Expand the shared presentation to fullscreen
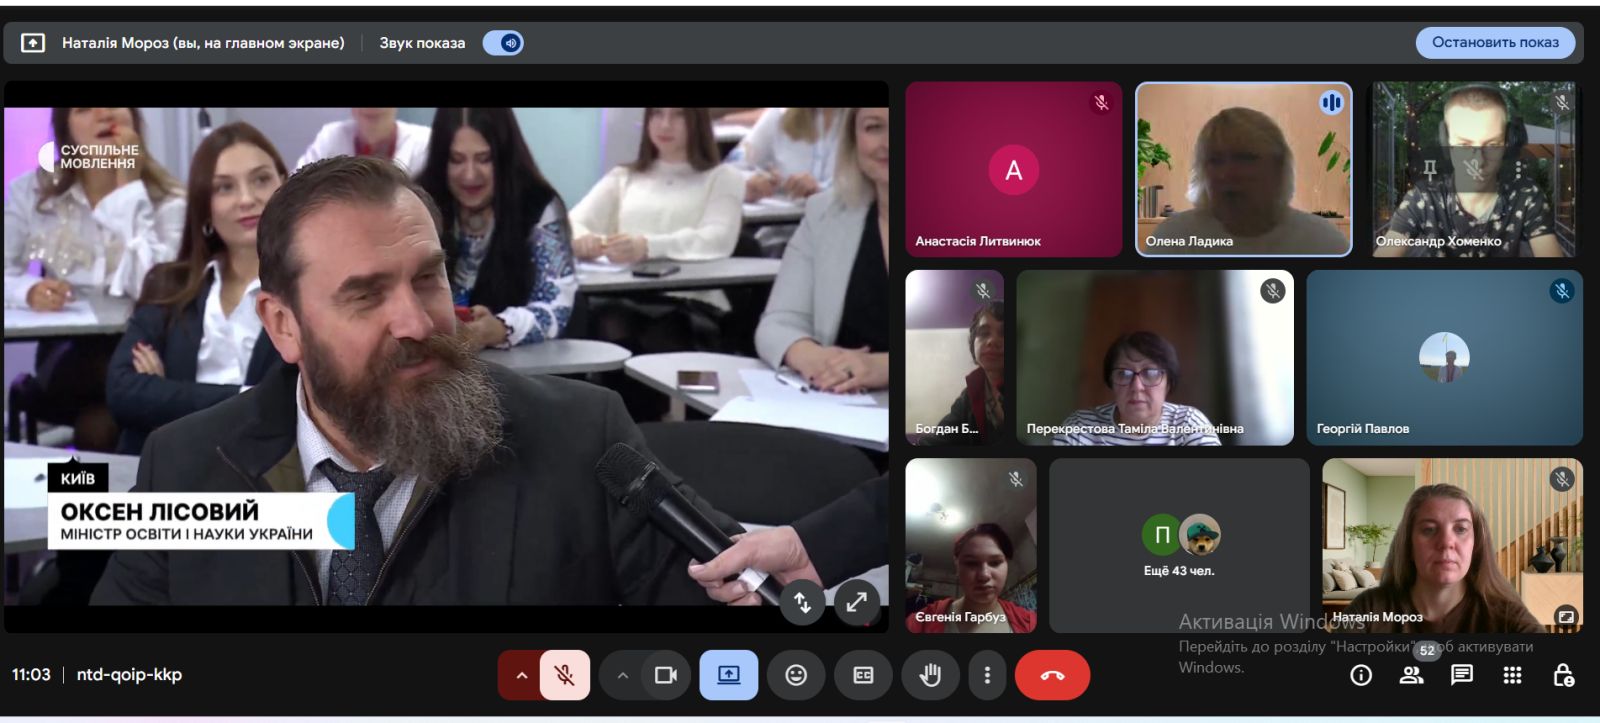Viewport: 1600px width, 723px height. 857,602
